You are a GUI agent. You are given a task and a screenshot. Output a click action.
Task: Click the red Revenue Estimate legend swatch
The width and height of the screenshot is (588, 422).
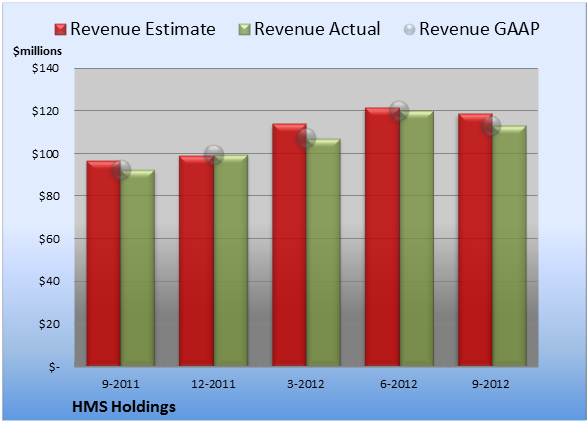(x=60, y=30)
